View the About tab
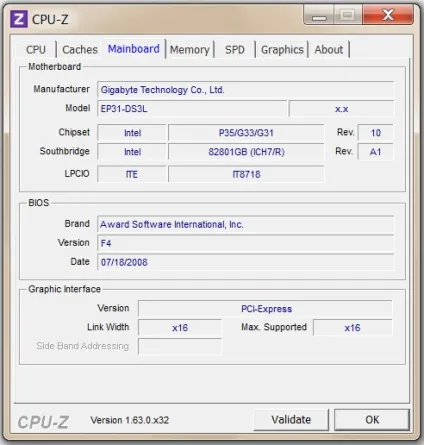This screenshot has width=424, height=445. [x=329, y=50]
